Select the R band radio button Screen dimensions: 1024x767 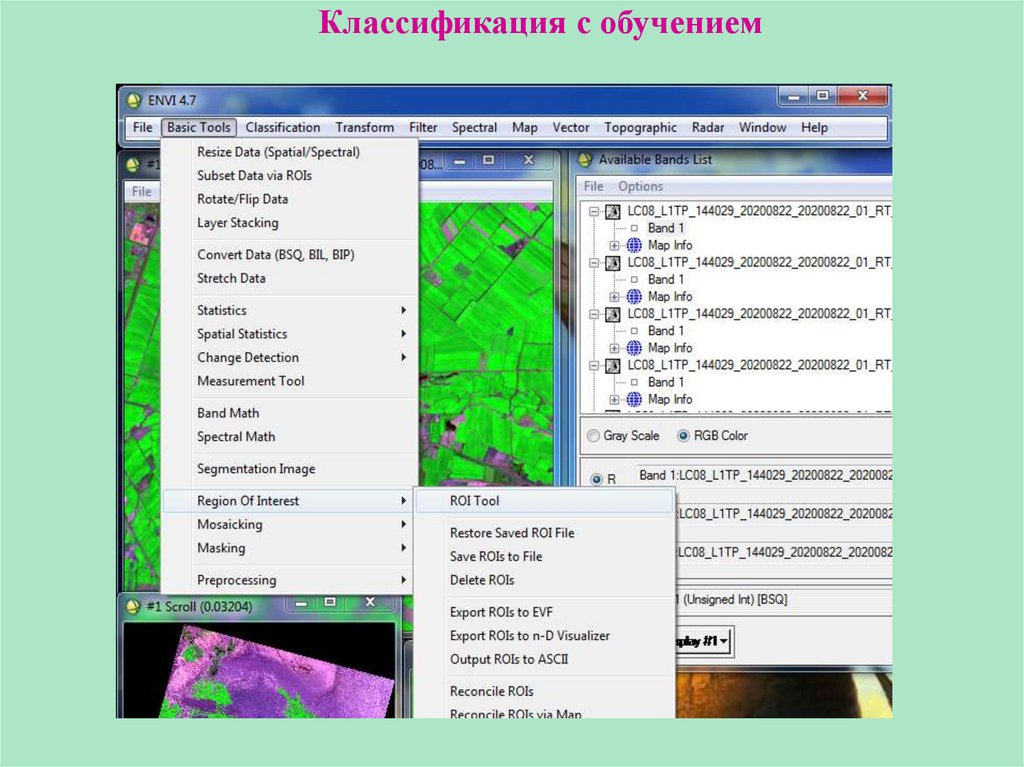tap(596, 480)
